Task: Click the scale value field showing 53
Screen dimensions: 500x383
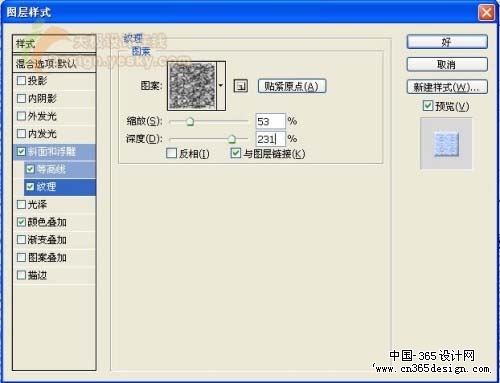Action: (270, 121)
